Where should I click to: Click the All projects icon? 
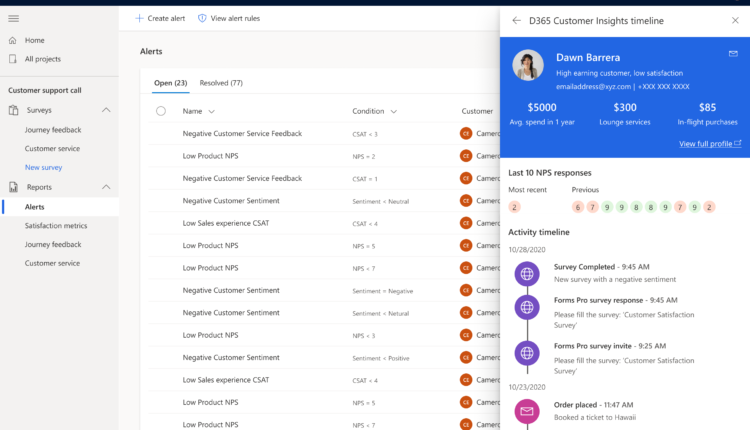click(13, 59)
